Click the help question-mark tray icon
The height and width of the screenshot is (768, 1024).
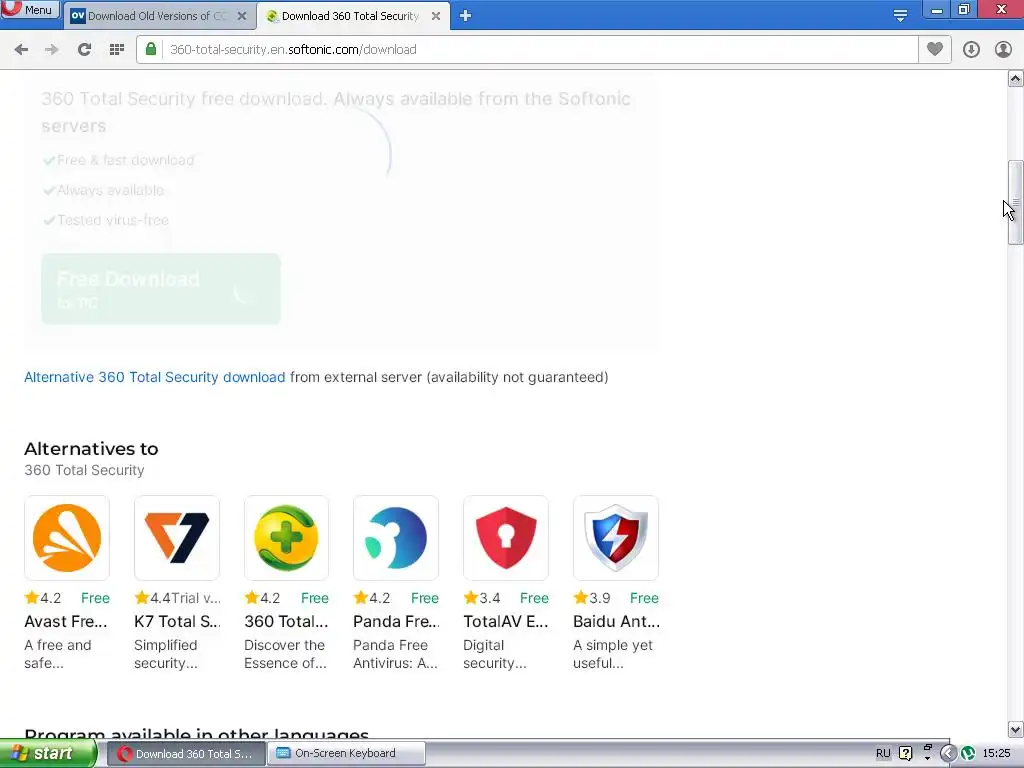[x=905, y=753]
